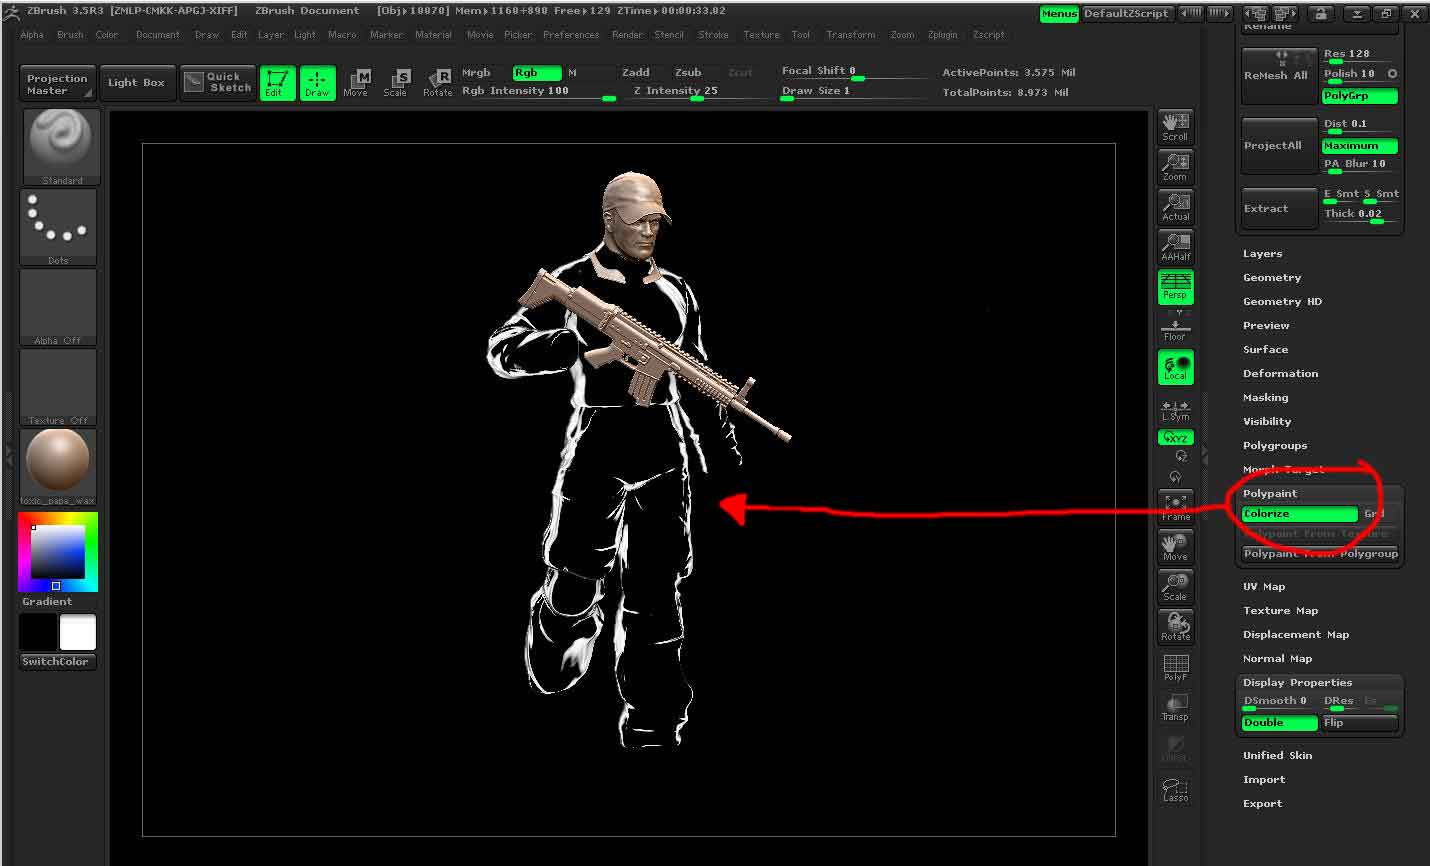Click the ProjectAll button
Screen dimensions: 1430x866
tap(1279, 145)
